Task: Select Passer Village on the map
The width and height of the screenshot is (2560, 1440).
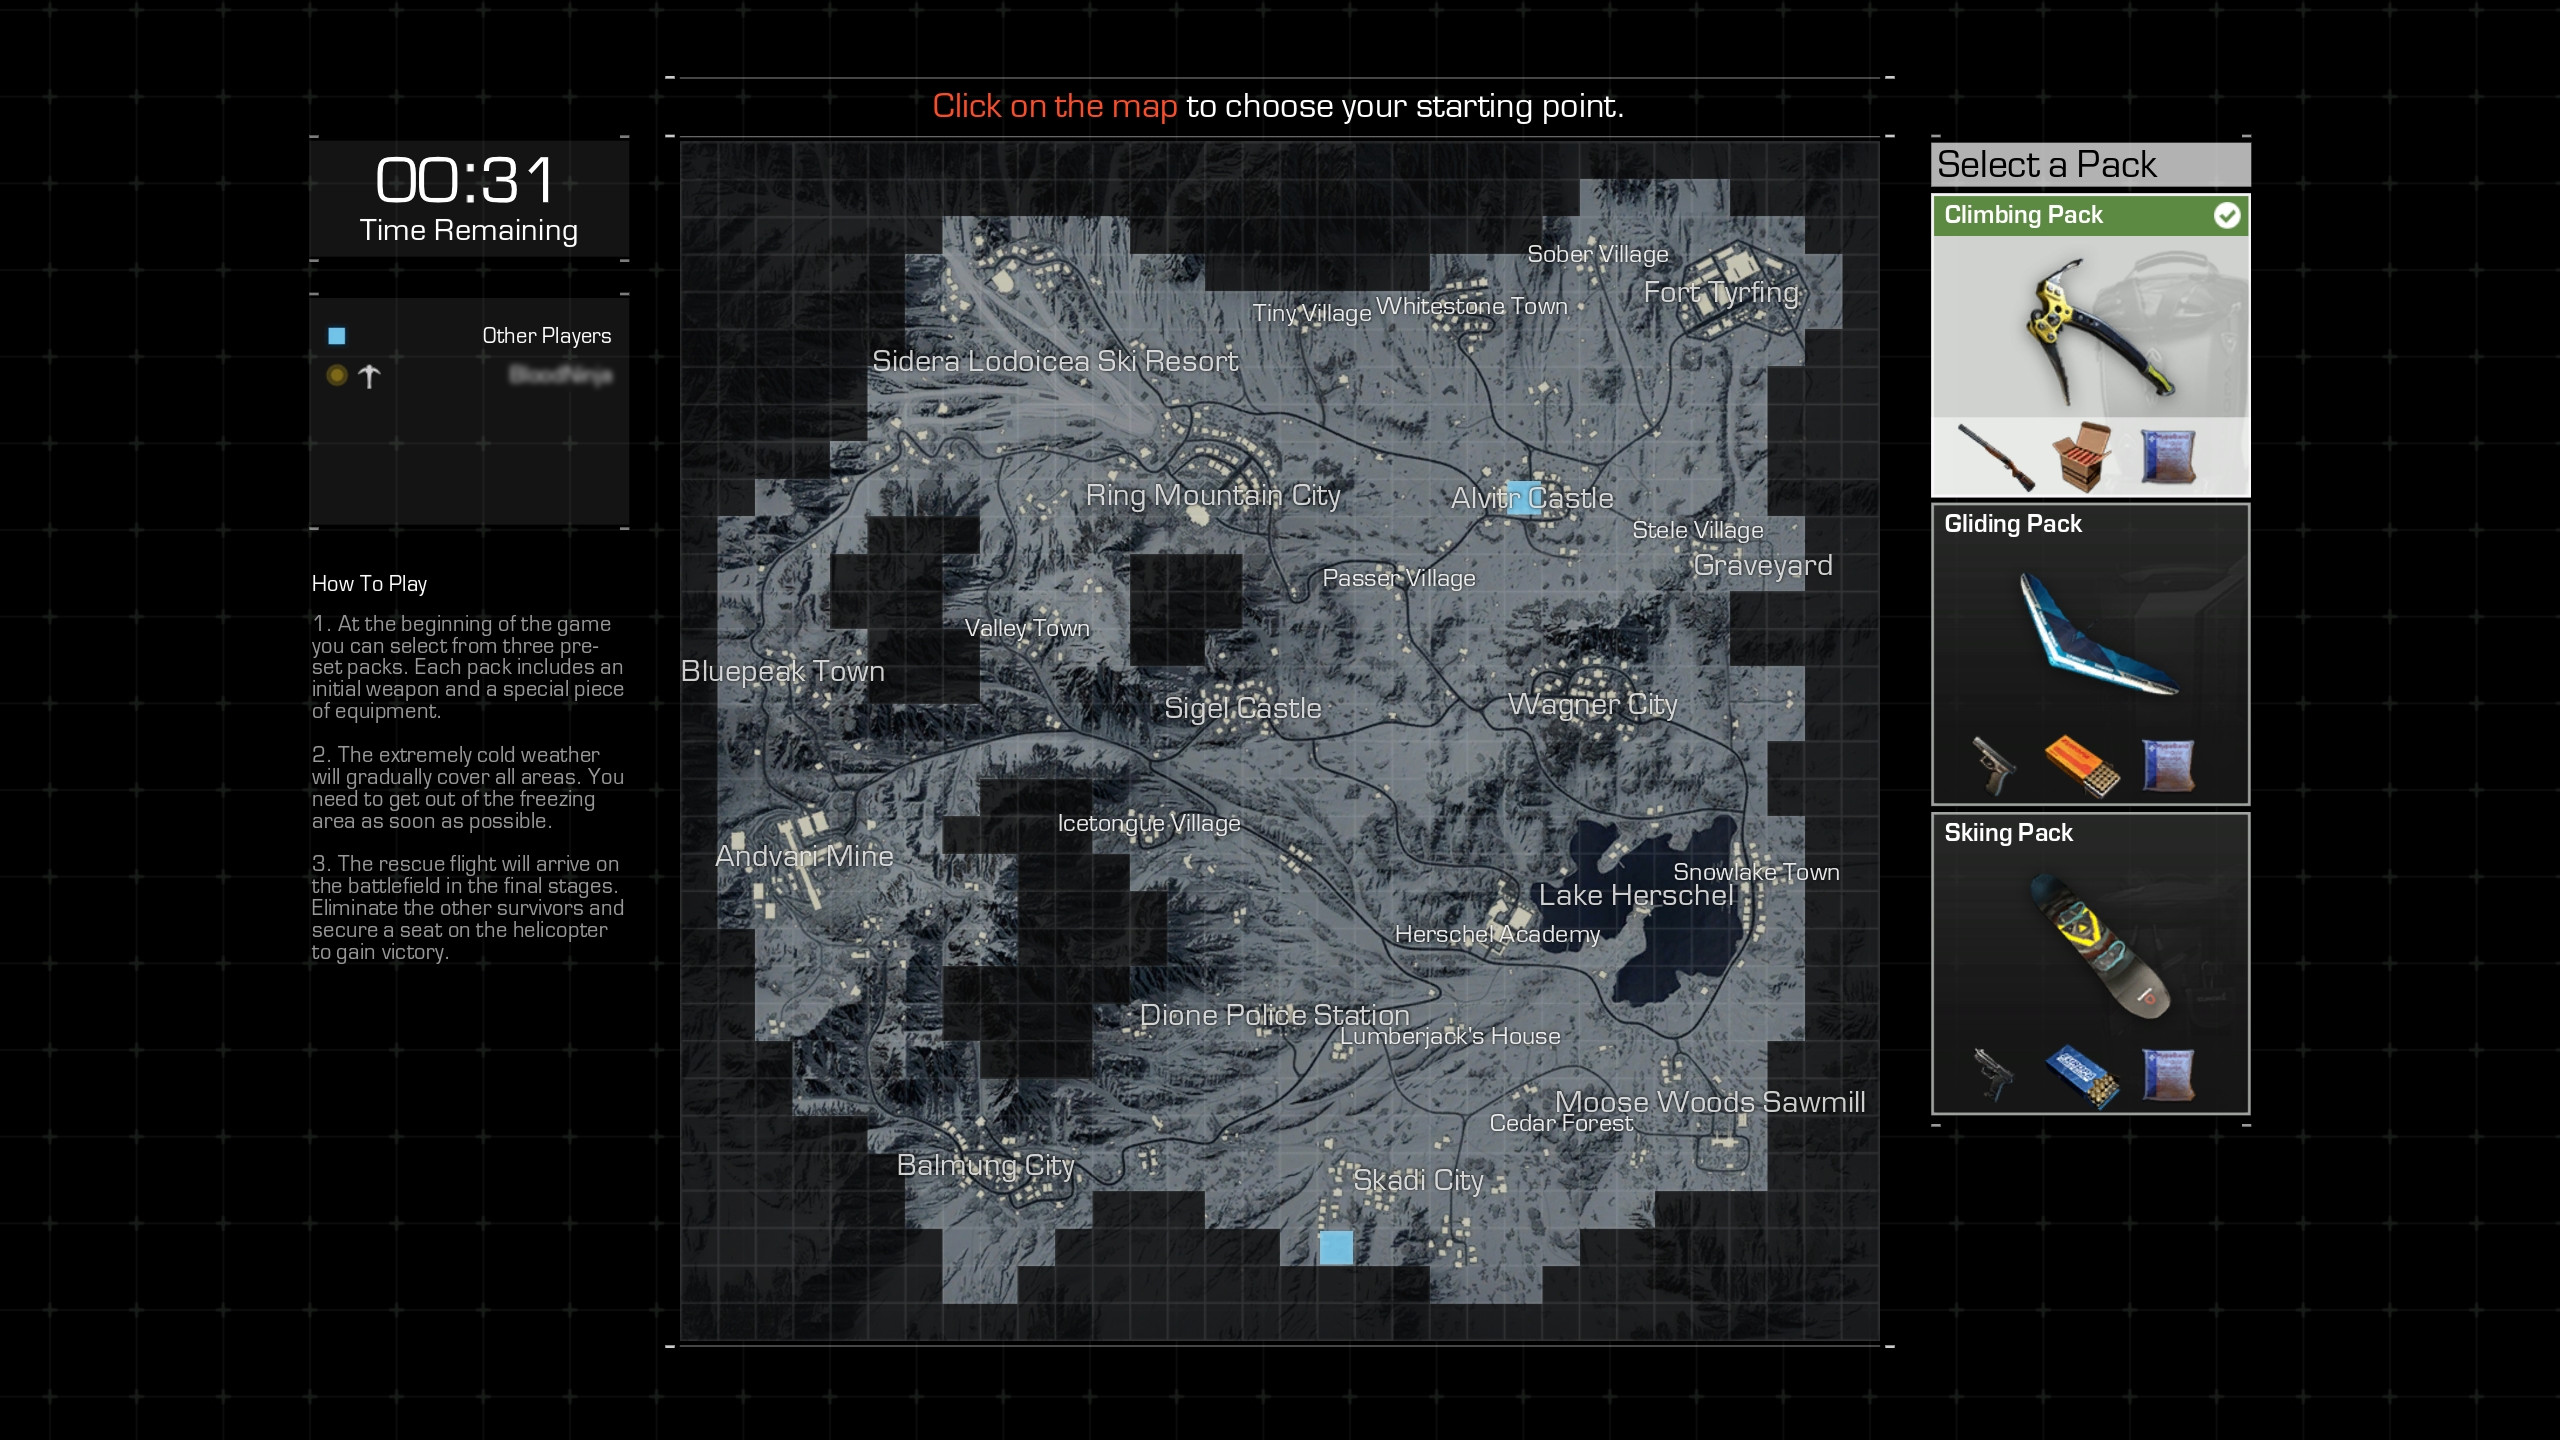Action: (1399, 578)
